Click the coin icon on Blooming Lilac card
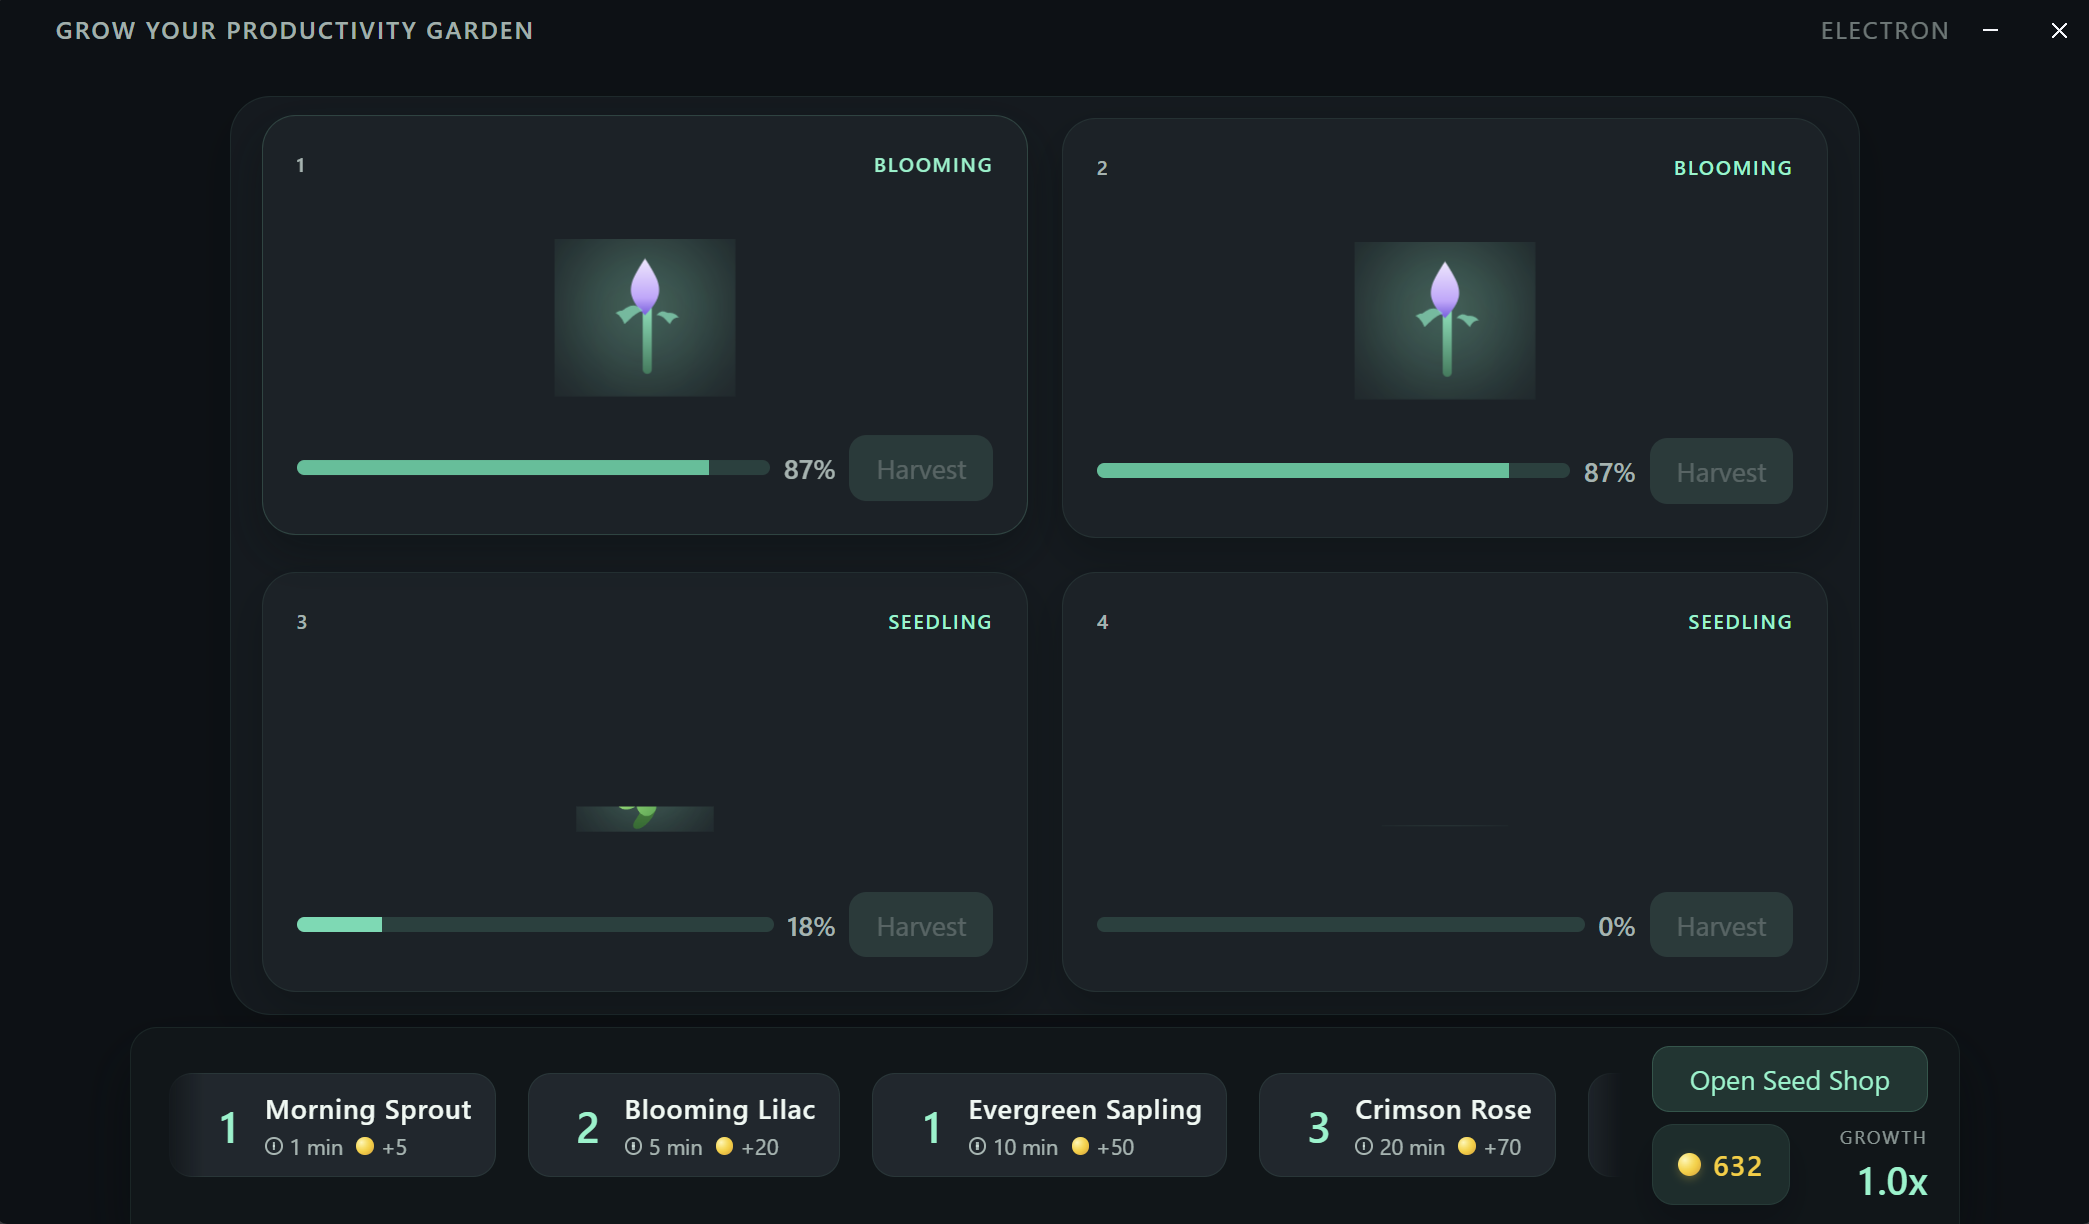2089x1224 pixels. [x=725, y=1147]
